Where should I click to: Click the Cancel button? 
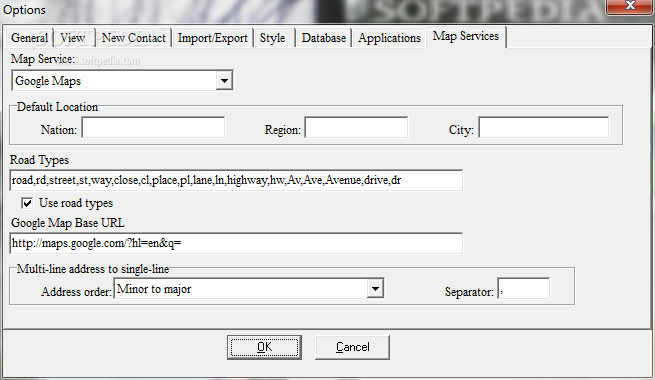[353, 347]
